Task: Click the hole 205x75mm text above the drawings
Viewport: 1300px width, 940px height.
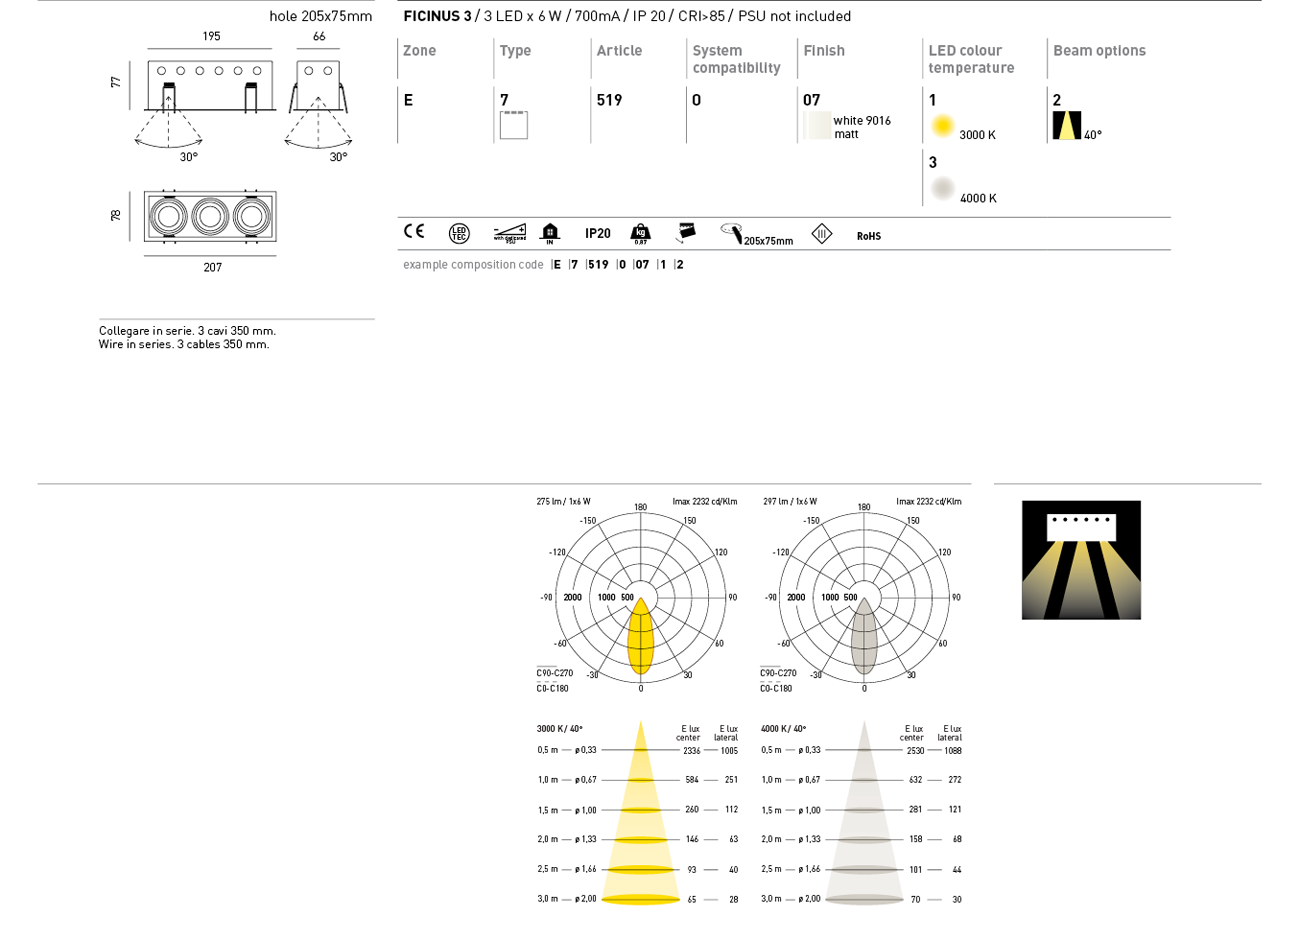Action: click(x=320, y=16)
